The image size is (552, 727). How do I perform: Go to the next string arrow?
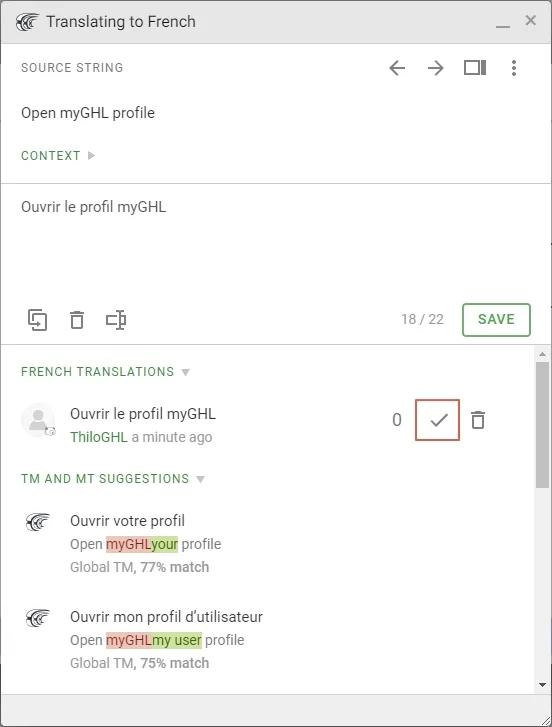tap(435, 68)
